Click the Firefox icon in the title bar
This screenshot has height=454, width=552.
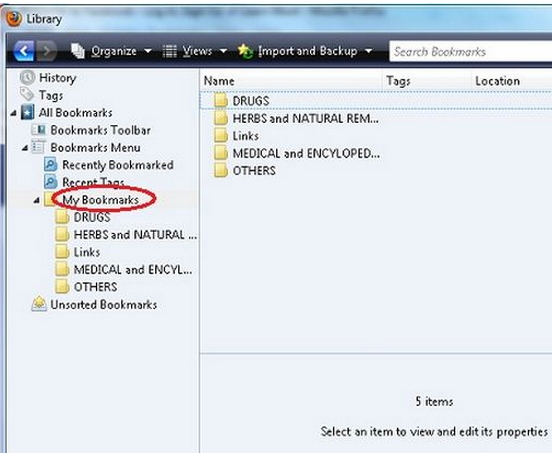tap(14, 19)
